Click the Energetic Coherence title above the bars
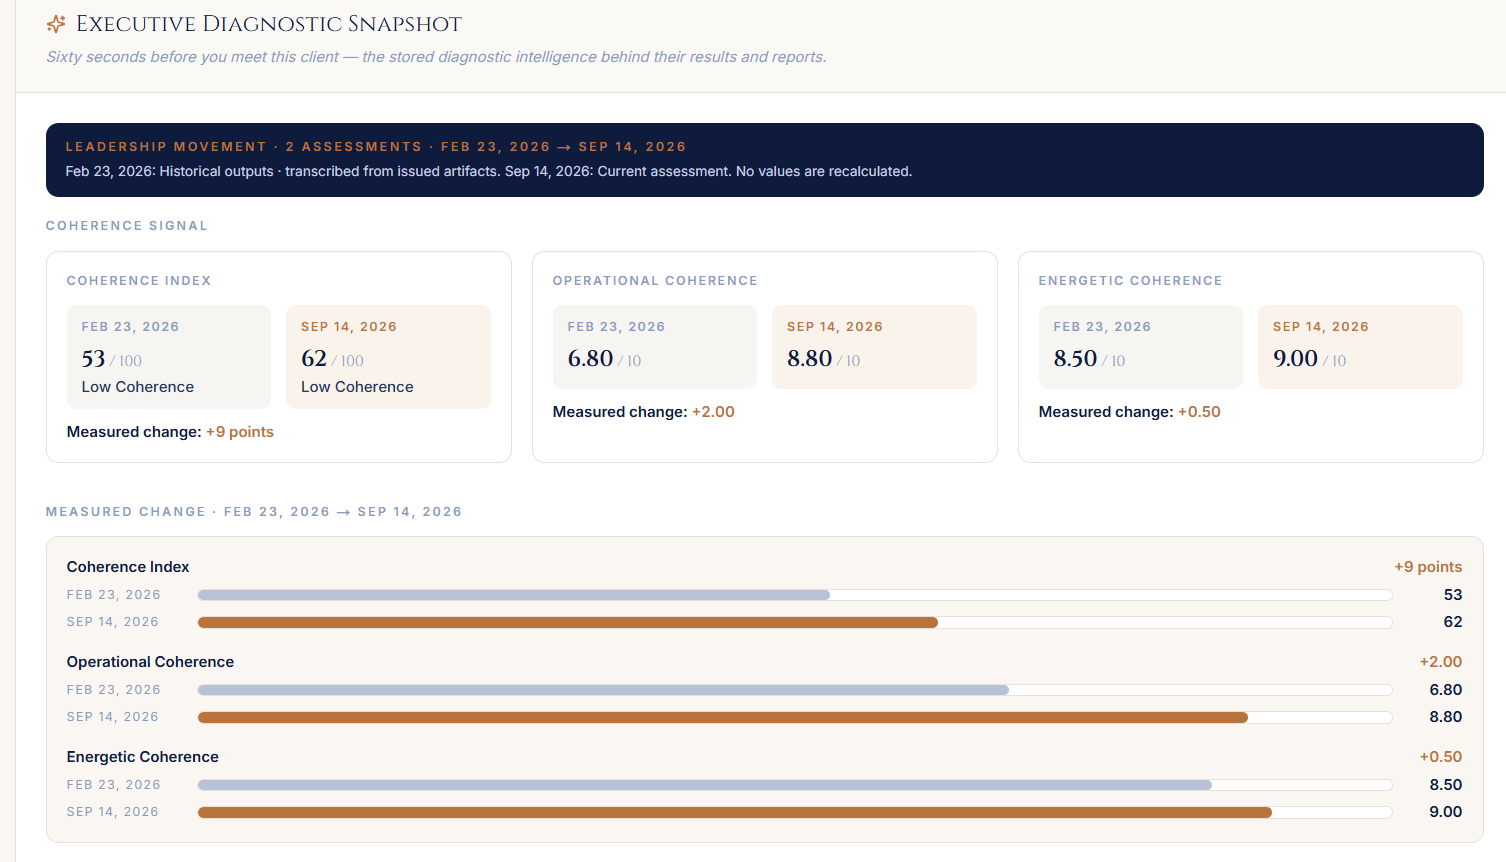Image resolution: width=1506 pixels, height=862 pixels. 143,757
